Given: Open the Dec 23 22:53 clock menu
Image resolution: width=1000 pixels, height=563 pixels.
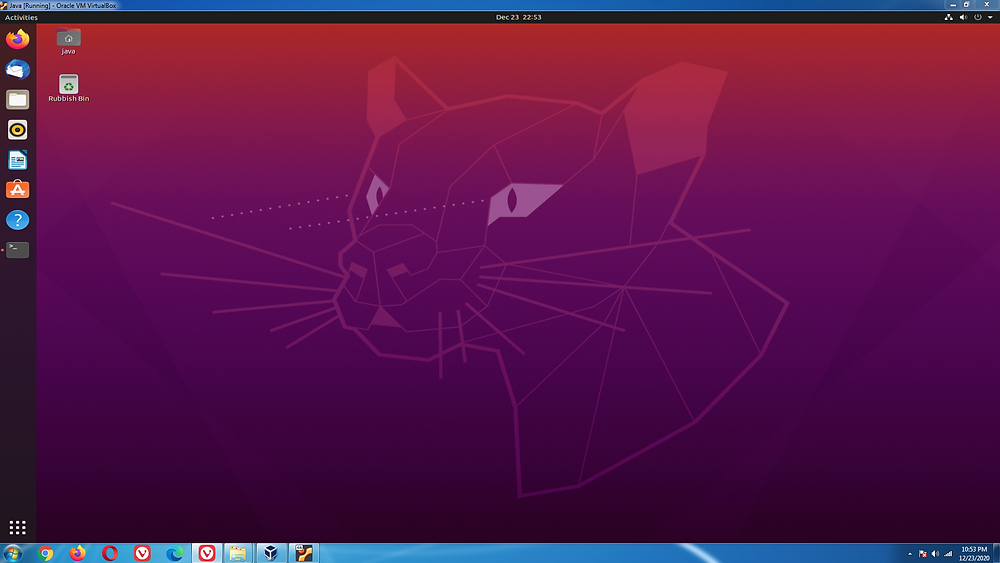Looking at the screenshot, I should coord(518,17).
